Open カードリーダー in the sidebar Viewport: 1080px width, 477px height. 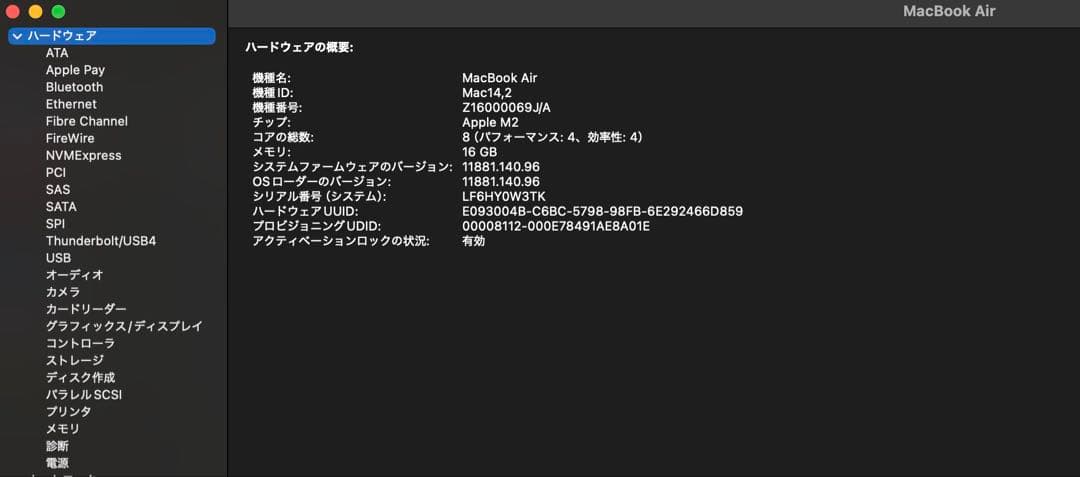pyautogui.click(x=86, y=309)
